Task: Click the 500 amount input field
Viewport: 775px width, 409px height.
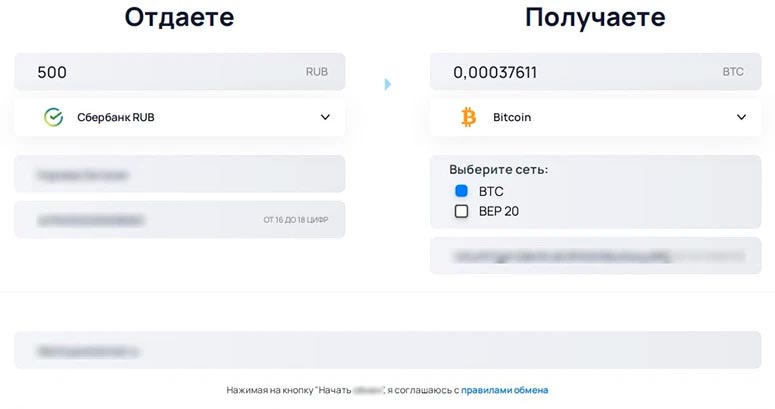Action: coord(160,72)
